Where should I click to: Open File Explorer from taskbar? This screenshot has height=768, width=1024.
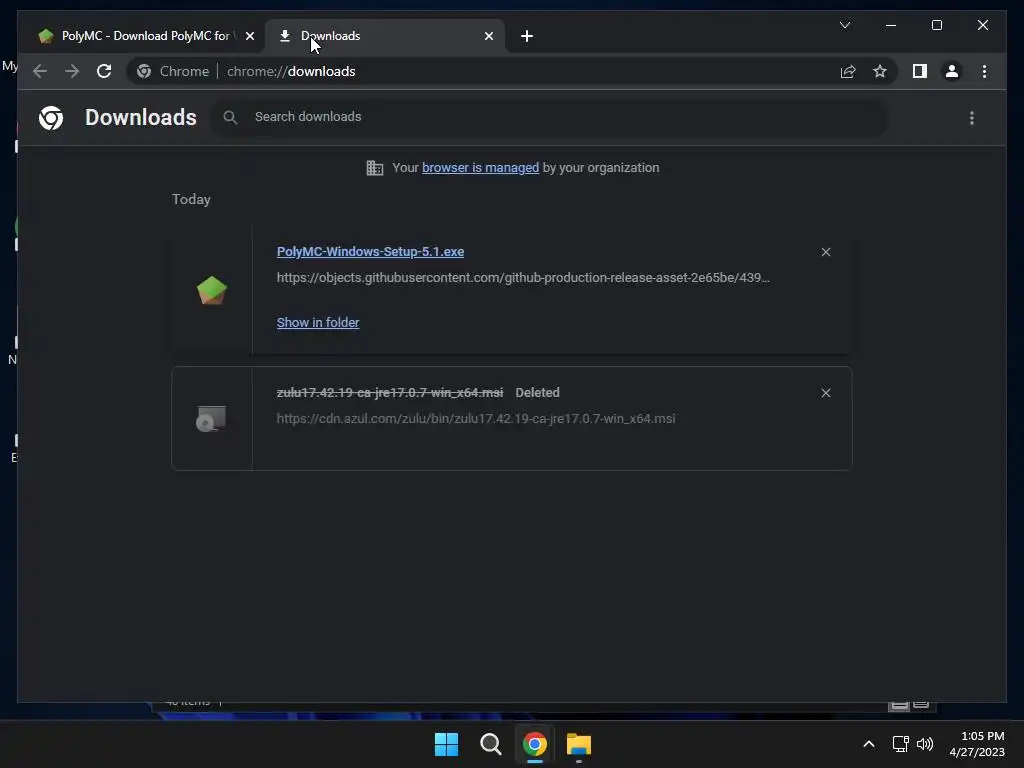579,744
